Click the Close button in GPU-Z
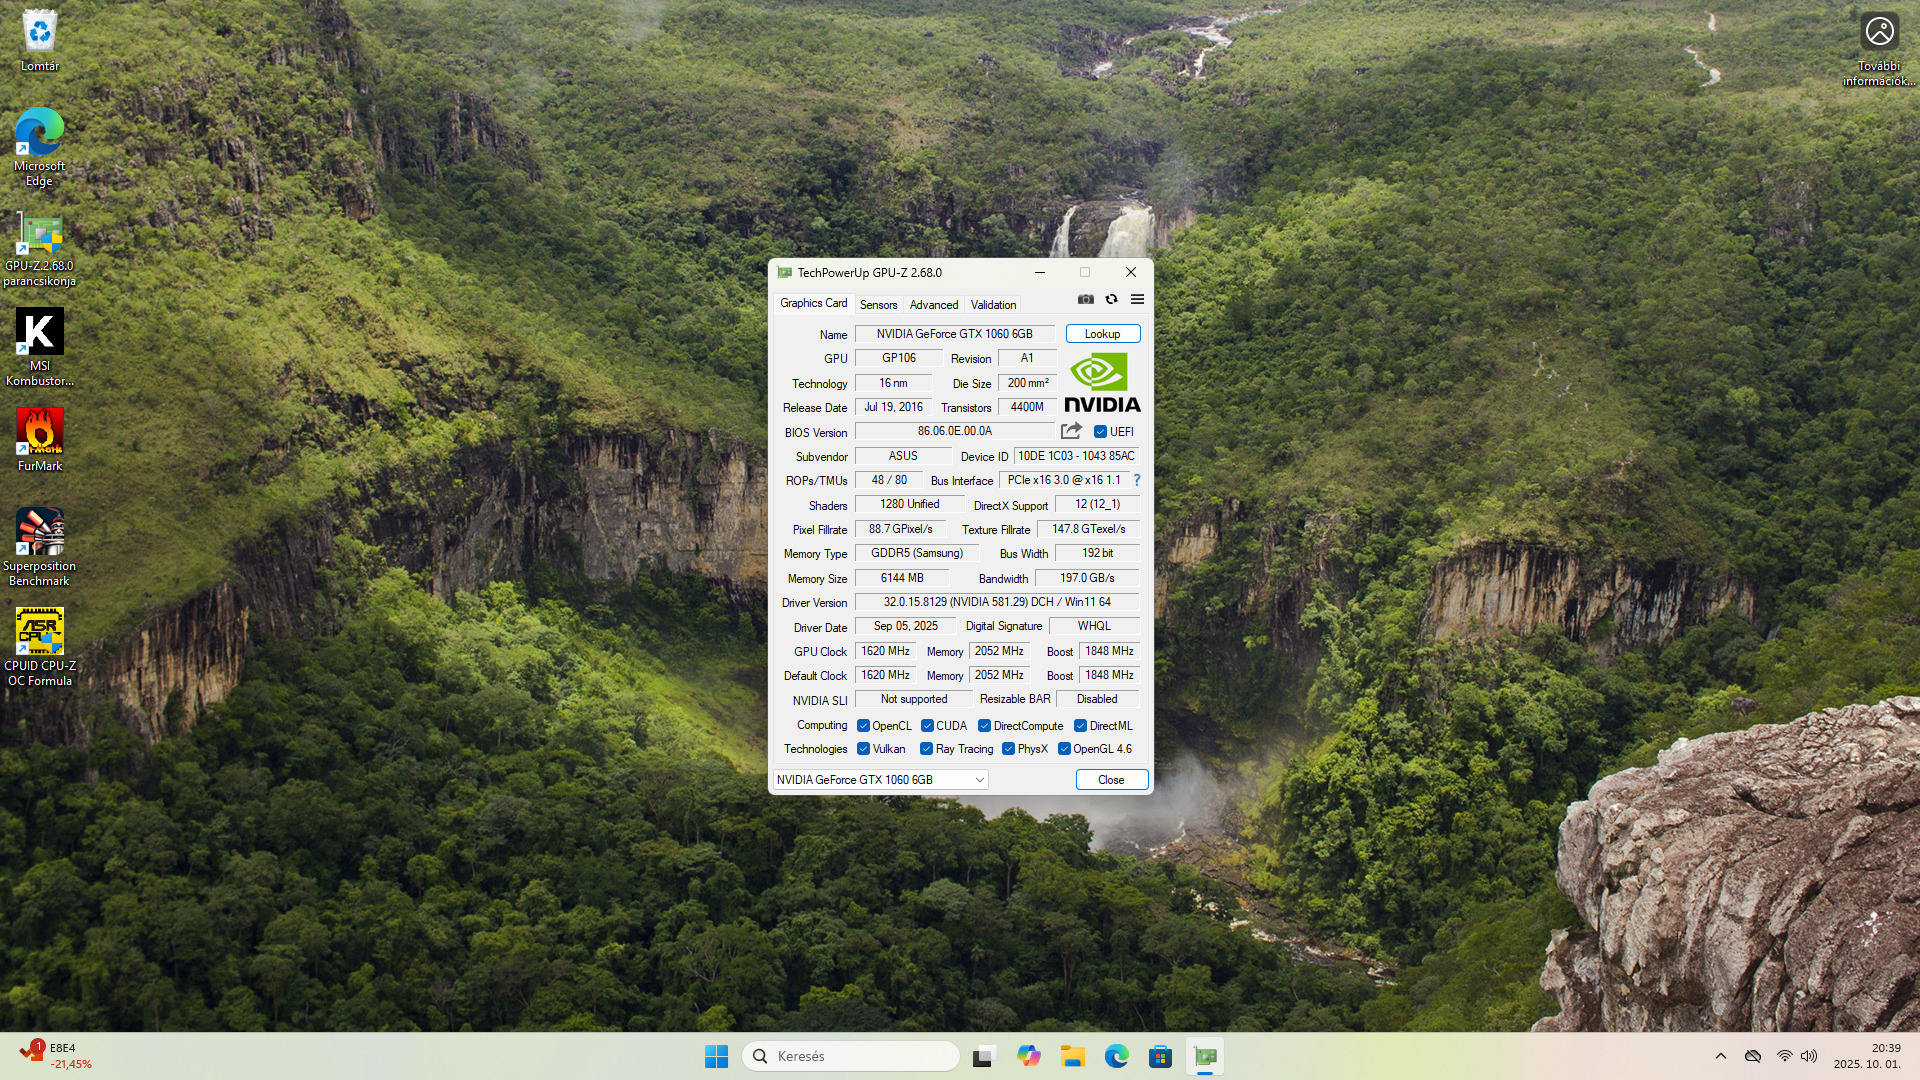The height and width of the screenshot is (1080, 1920). coord(1111,780)
